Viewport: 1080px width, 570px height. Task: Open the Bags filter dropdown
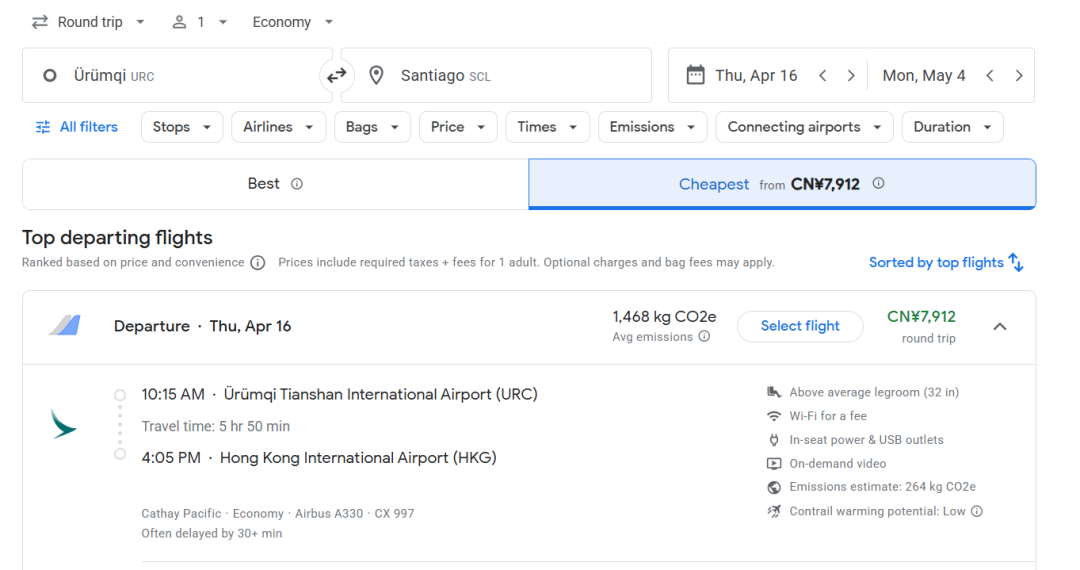pos(372,127)
